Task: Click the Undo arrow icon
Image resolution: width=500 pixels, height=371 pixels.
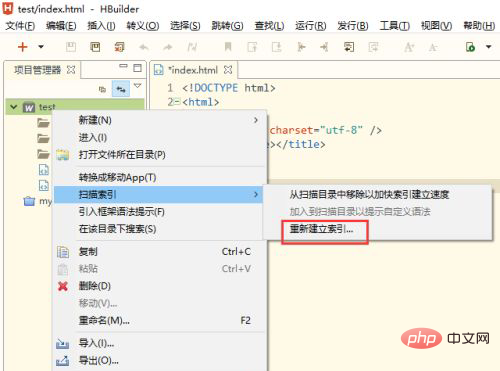Action: pos(144,47)
